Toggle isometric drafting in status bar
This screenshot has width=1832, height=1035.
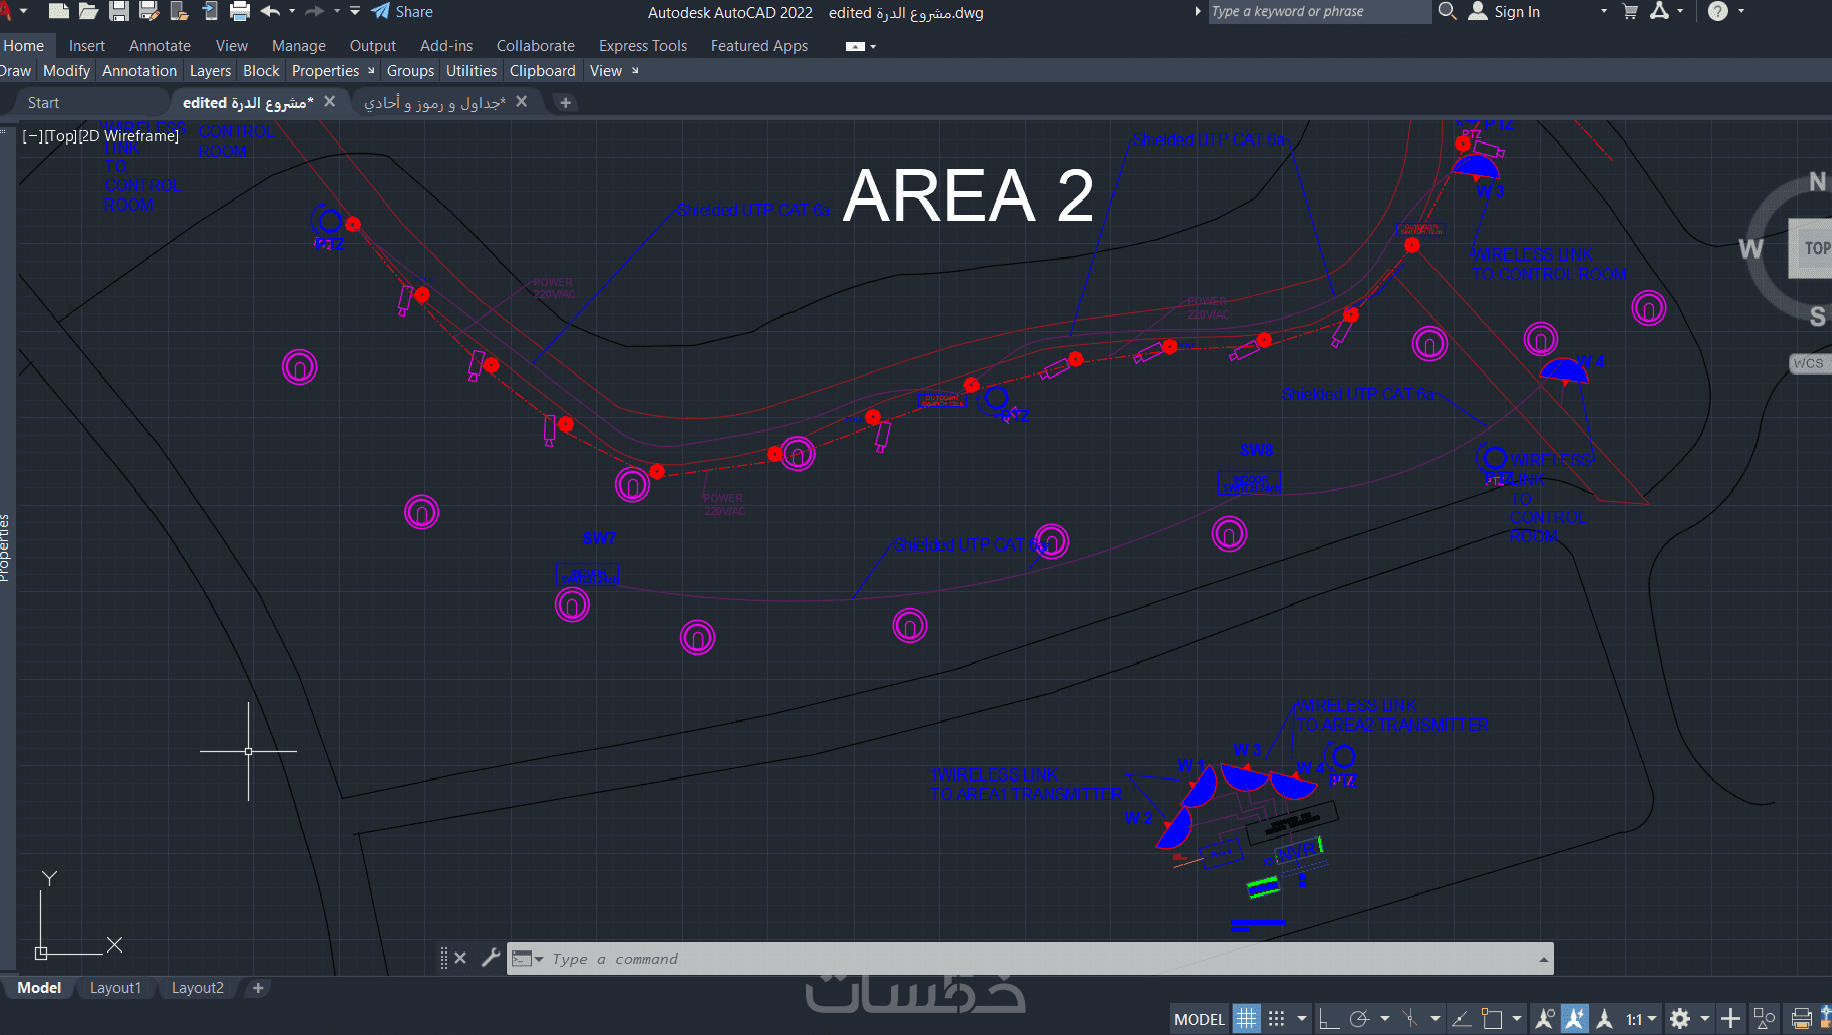pyautogui.click(x=1409, y=1019)
